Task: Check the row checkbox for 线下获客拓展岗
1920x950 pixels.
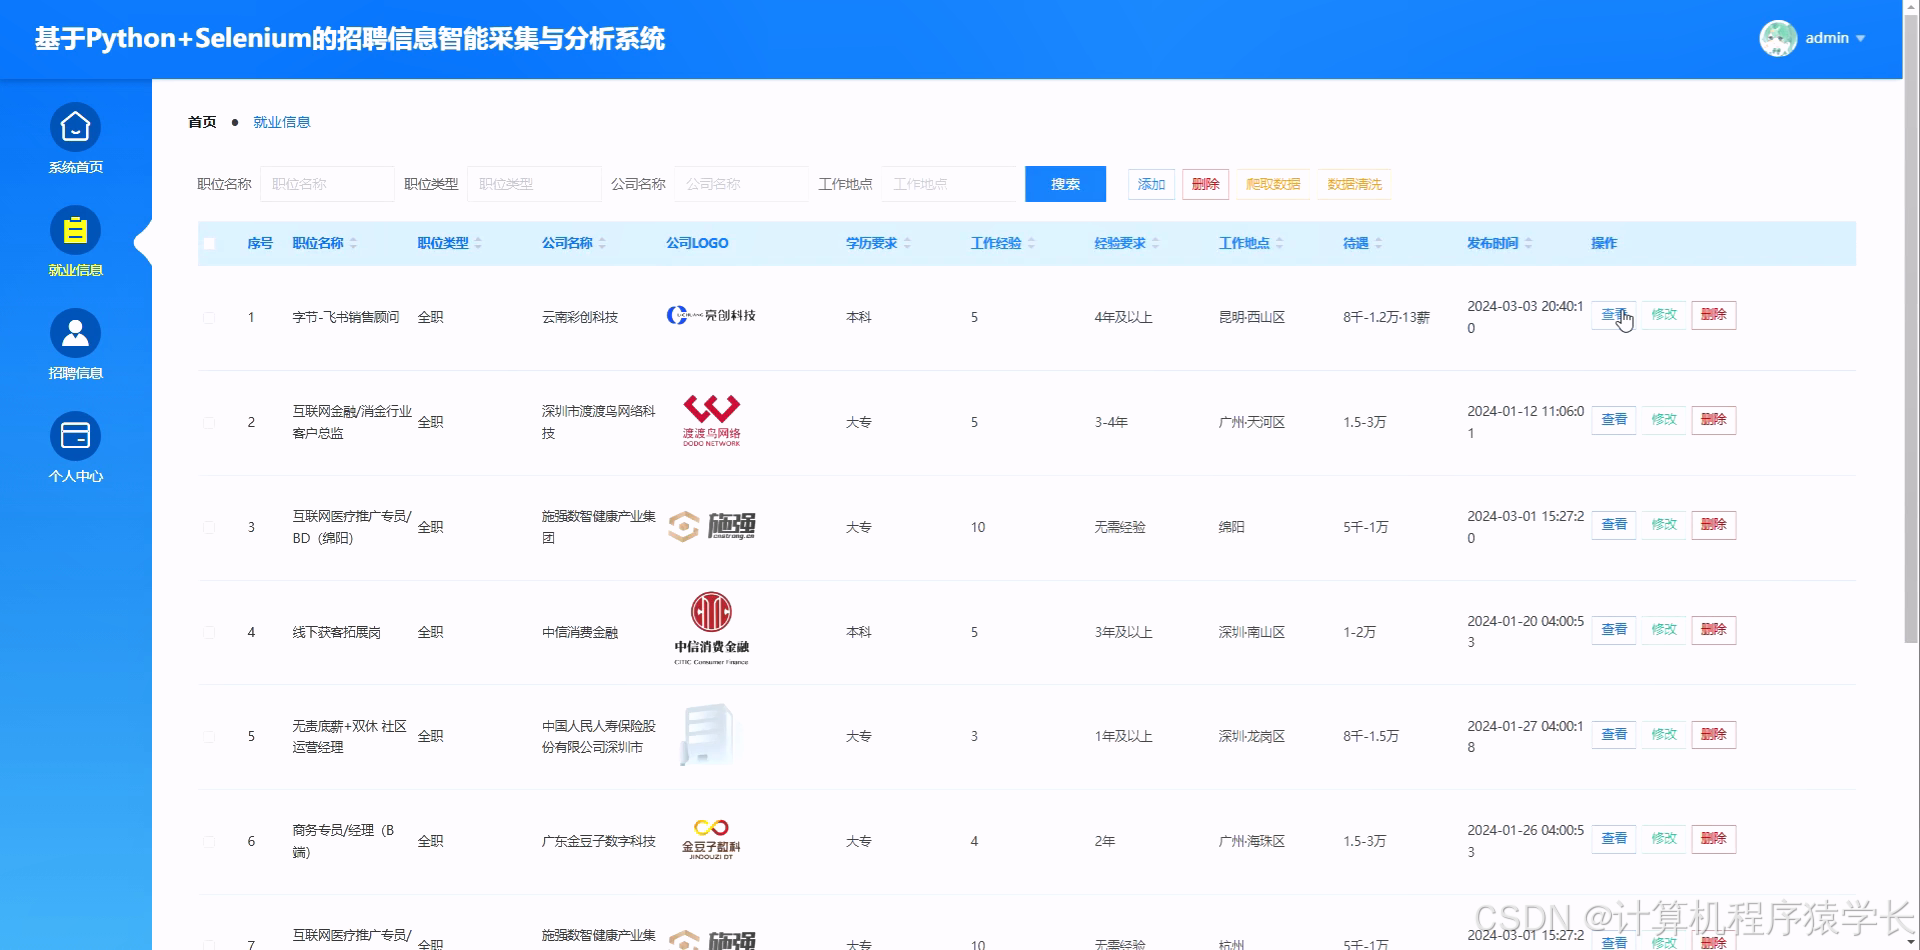Action: click(209, 631)
